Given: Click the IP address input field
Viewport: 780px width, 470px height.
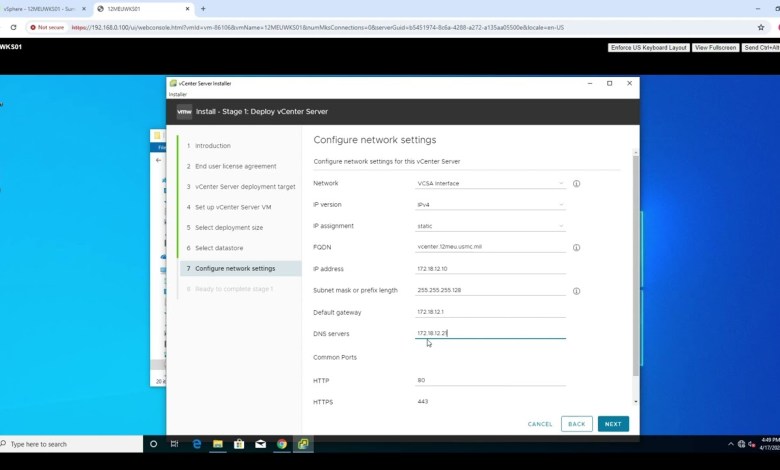Looking at the screenshot, I should pos(490,269).
